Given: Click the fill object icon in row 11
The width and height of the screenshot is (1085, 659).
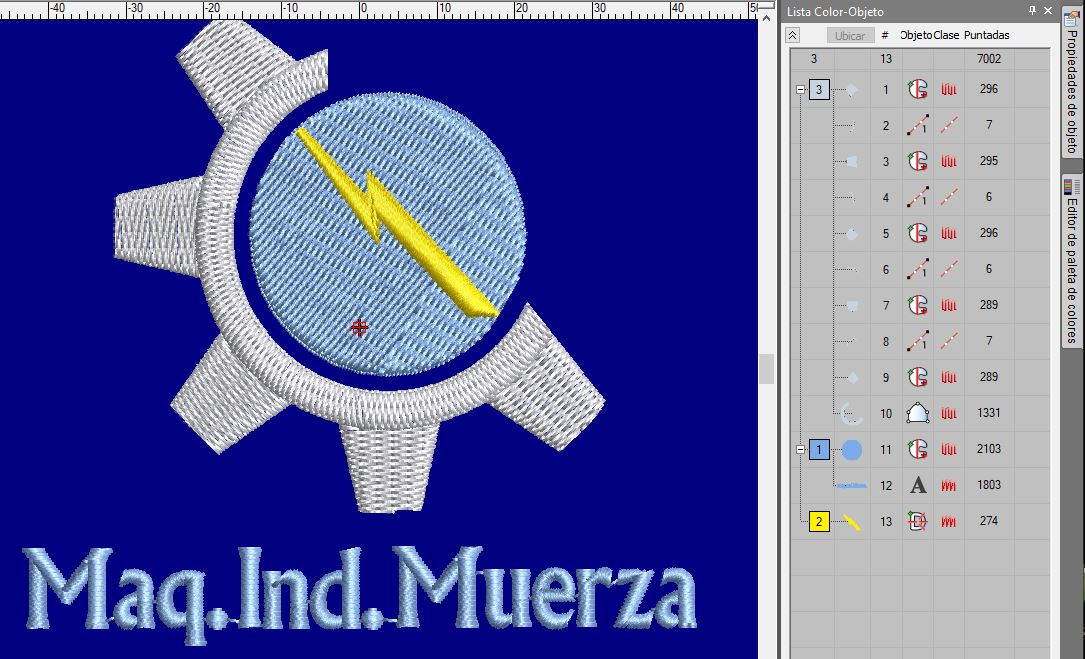Looking at the screenshot, I should tap(918, 449).
